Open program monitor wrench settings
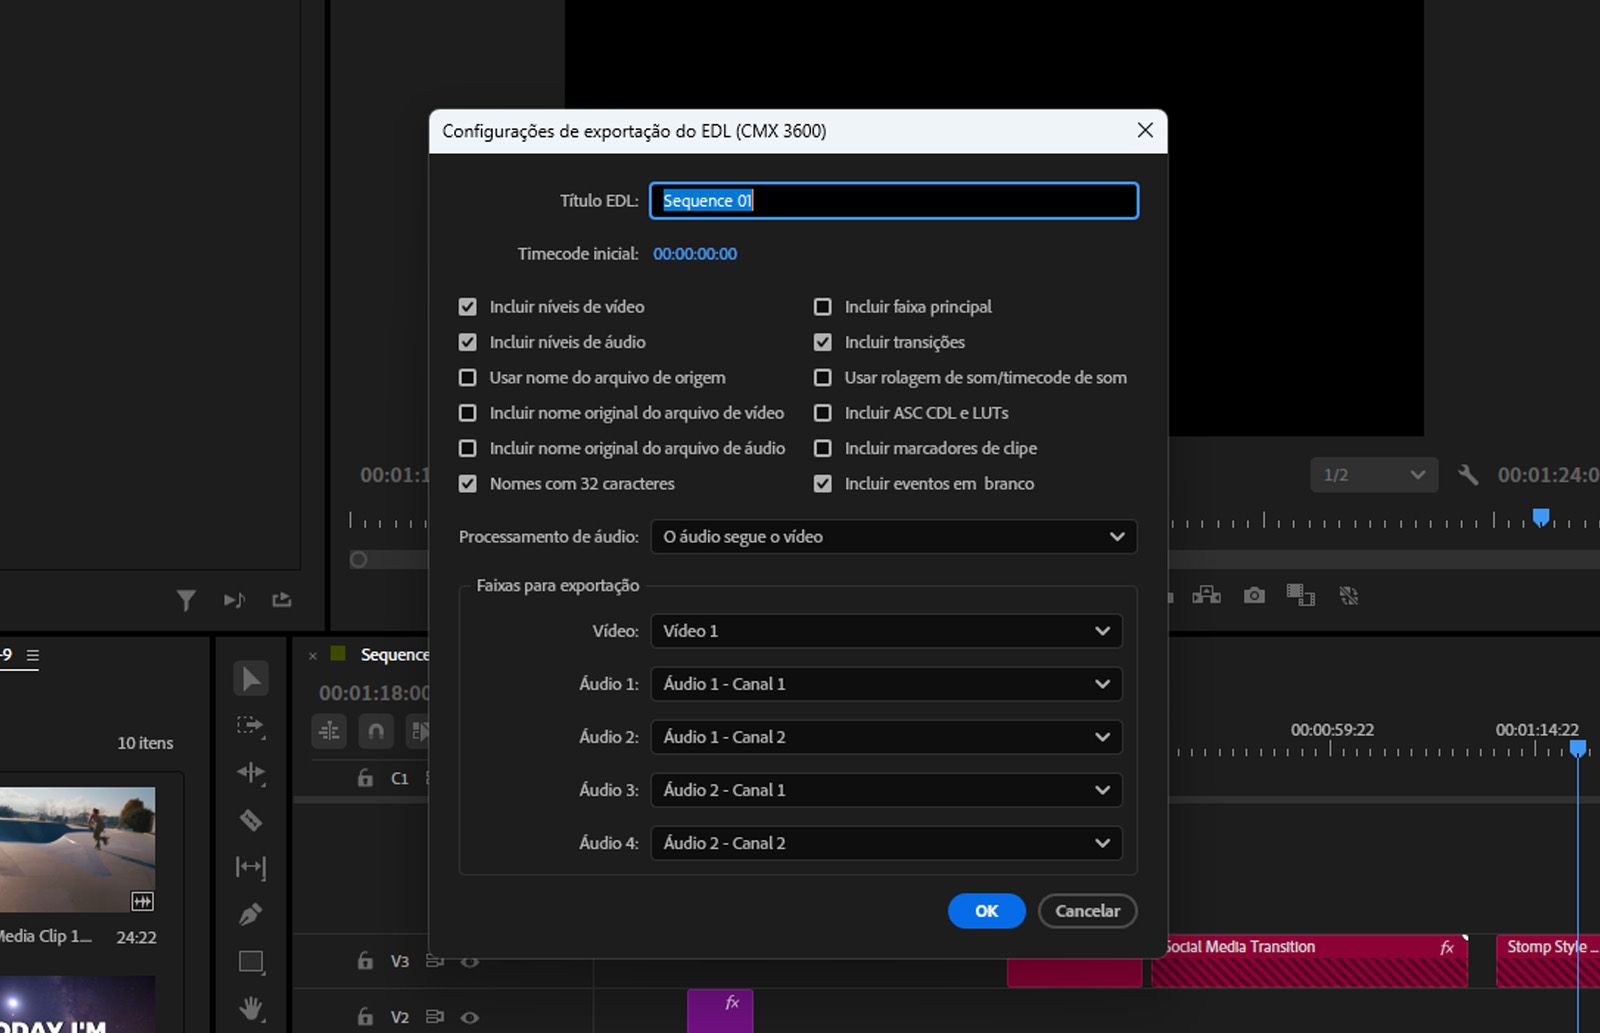This screenshot has width=1600, height=1033. [1467, 475]
